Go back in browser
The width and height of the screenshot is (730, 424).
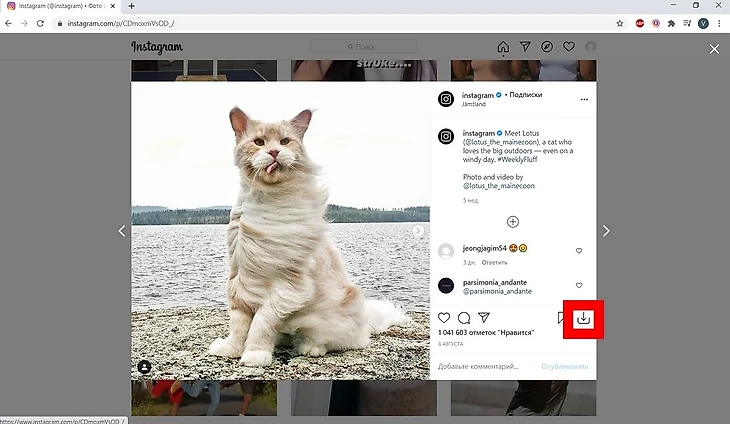pyautogui.click(x=8, y=23)
